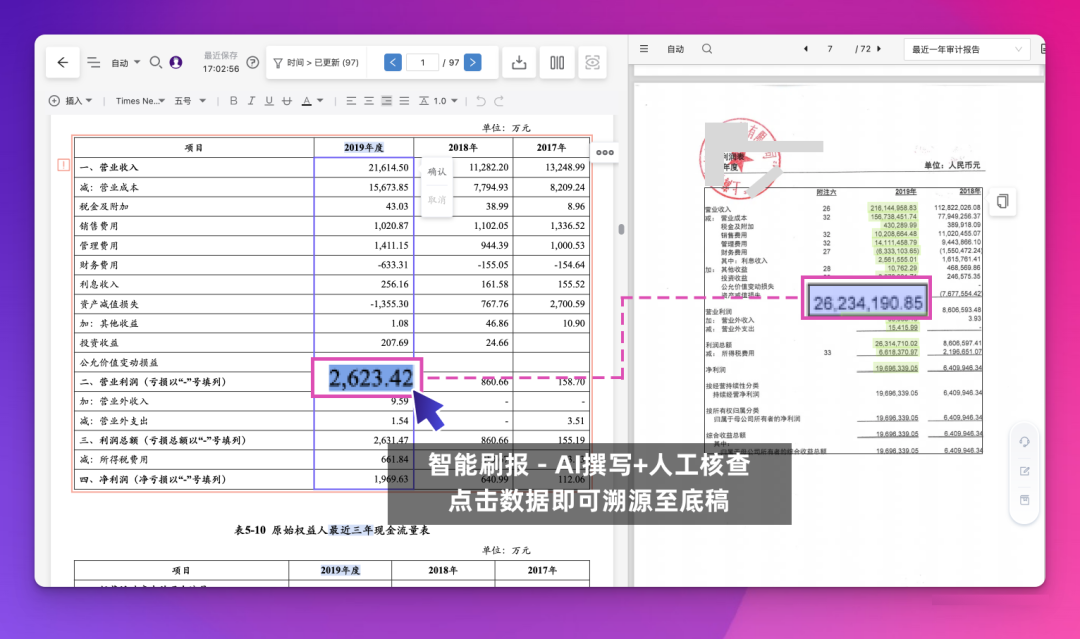Click the 表5-10 cash flow table title
Viewport: 1080px width, 639px height.
332,530
